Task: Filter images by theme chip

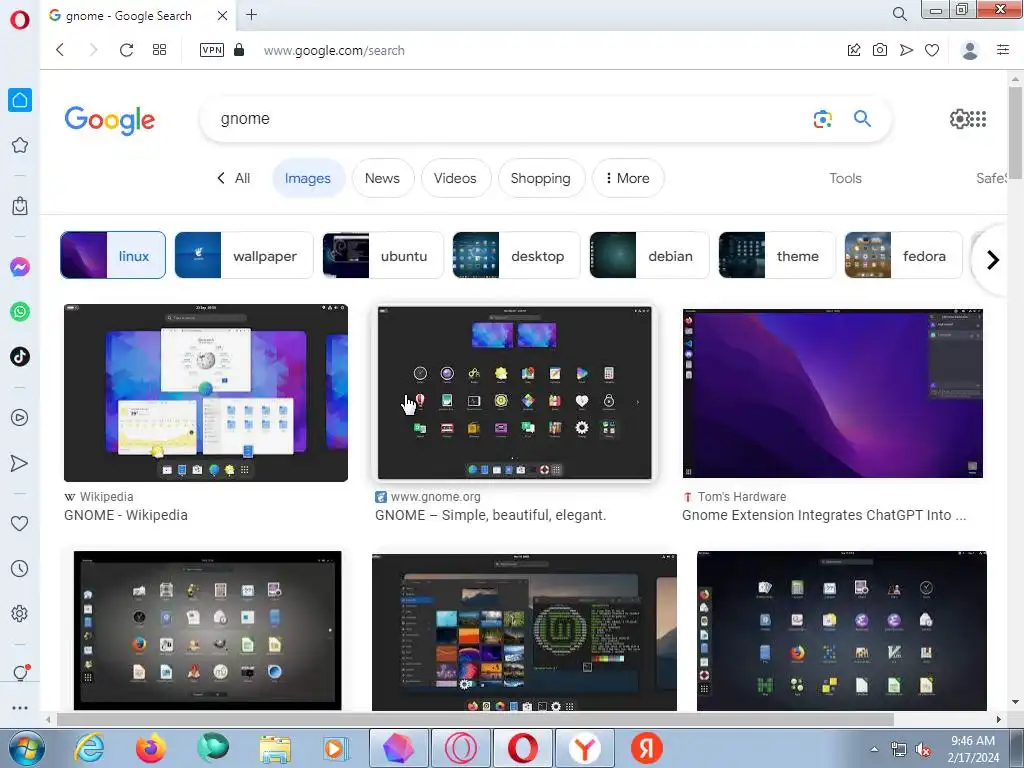Action: (776, 255)
